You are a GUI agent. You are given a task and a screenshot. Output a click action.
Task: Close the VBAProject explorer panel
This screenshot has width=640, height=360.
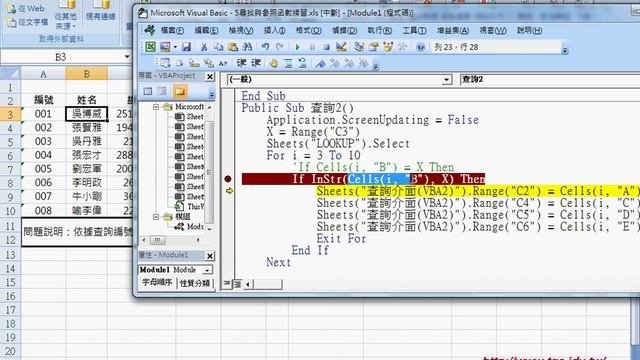(210, 76)
